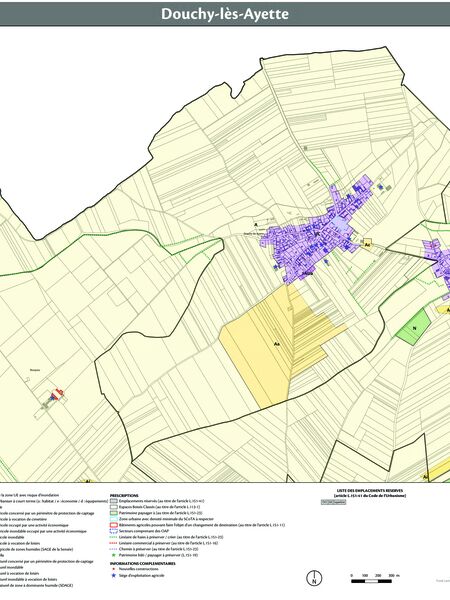Click the north arrow compass symbol
This screenshot has width=450, height=600.
pyautogui.click(x=314, y=578)
